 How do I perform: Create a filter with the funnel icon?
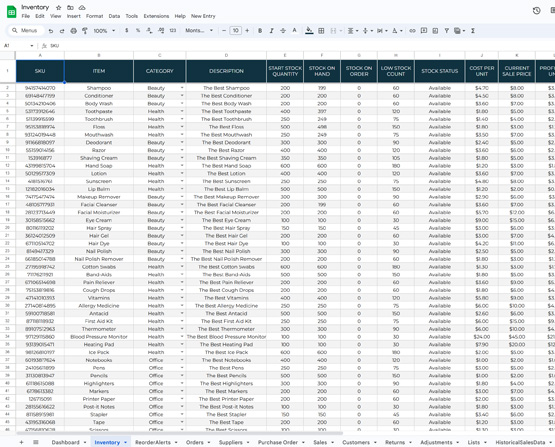(x=446, y=31)
